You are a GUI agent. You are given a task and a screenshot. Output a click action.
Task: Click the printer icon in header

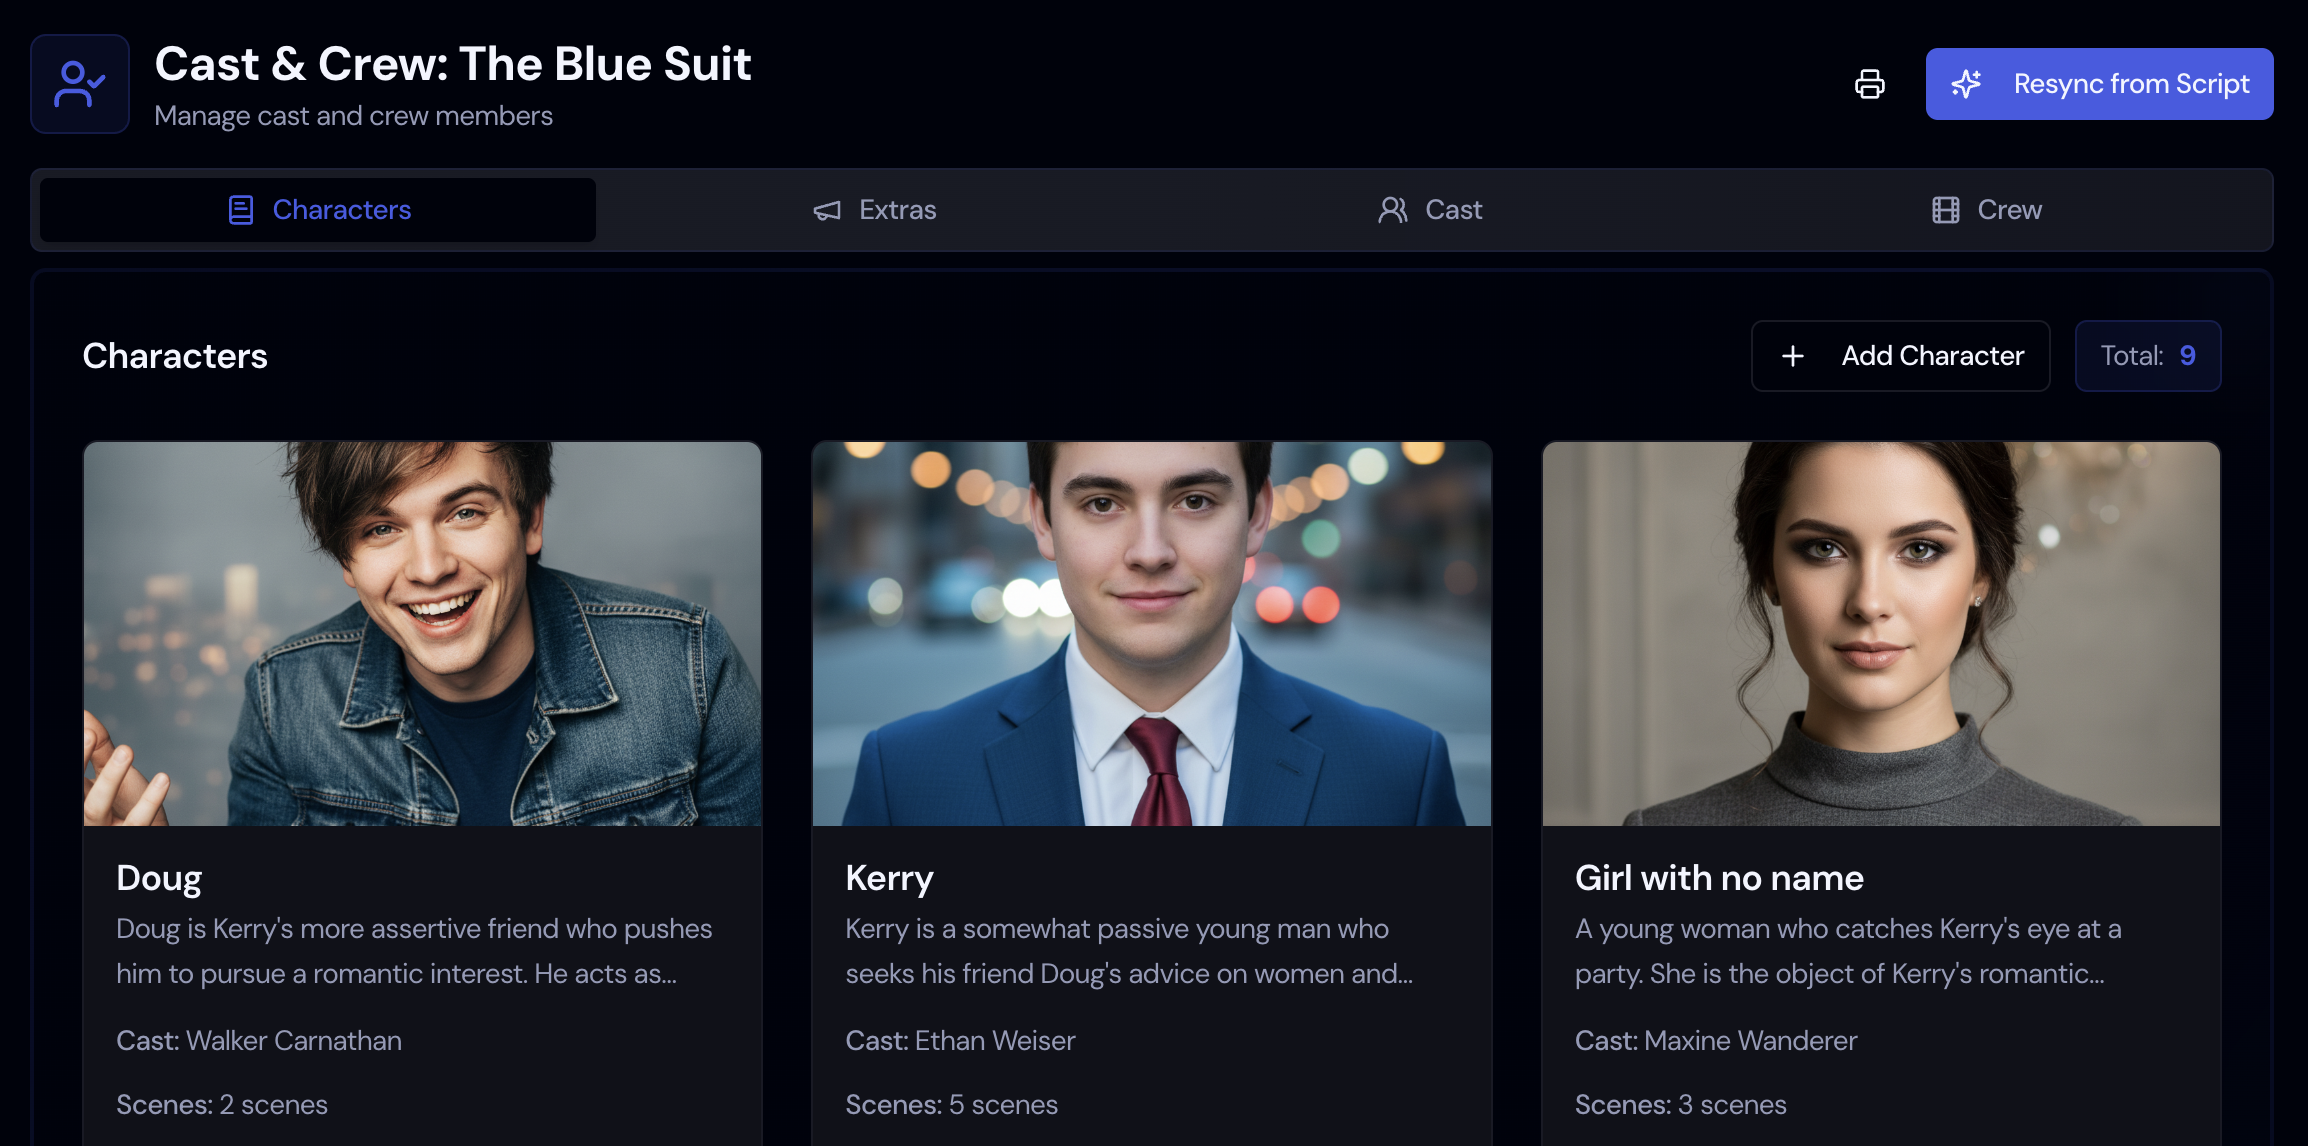[1869, 84]
